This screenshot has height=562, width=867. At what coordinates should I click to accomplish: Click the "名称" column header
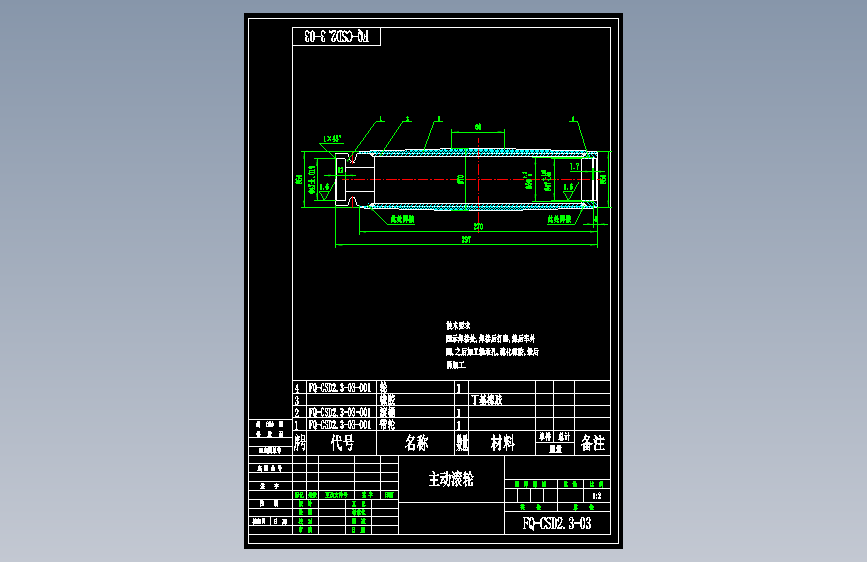416,443
